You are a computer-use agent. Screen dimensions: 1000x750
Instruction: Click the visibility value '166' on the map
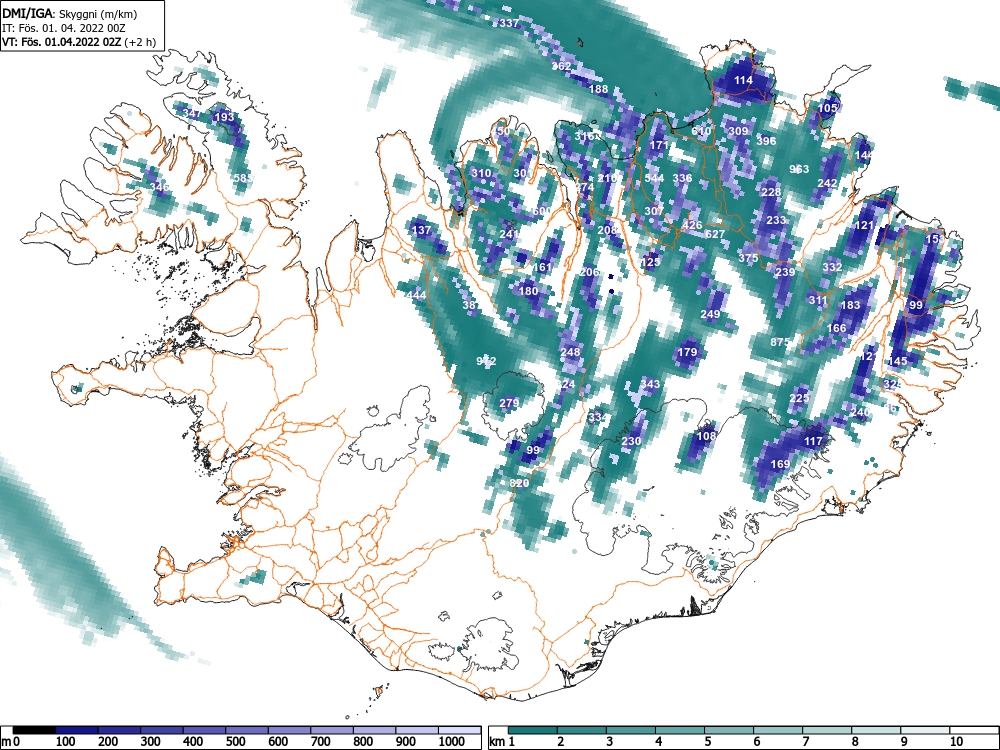(x=836, y=328)
